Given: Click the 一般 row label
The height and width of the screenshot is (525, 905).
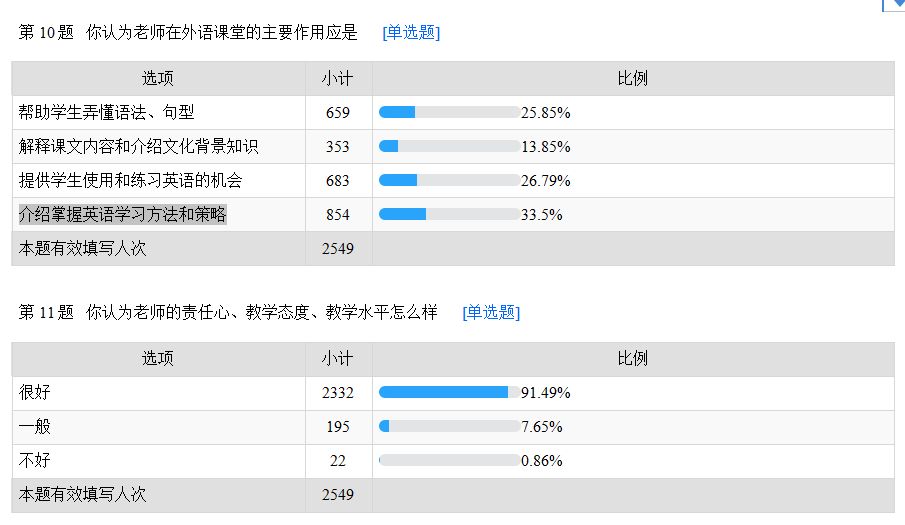Looking at the screenshot, I should (x=35, y=426).
